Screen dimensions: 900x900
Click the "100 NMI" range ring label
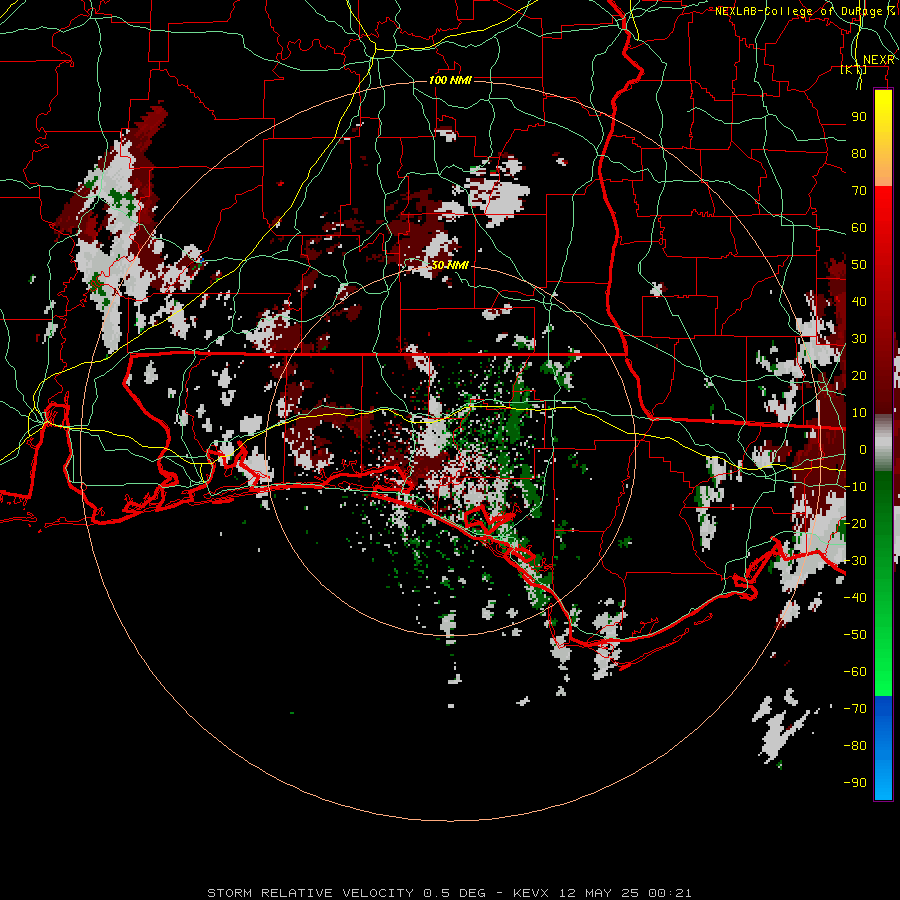tap(450, 80)
